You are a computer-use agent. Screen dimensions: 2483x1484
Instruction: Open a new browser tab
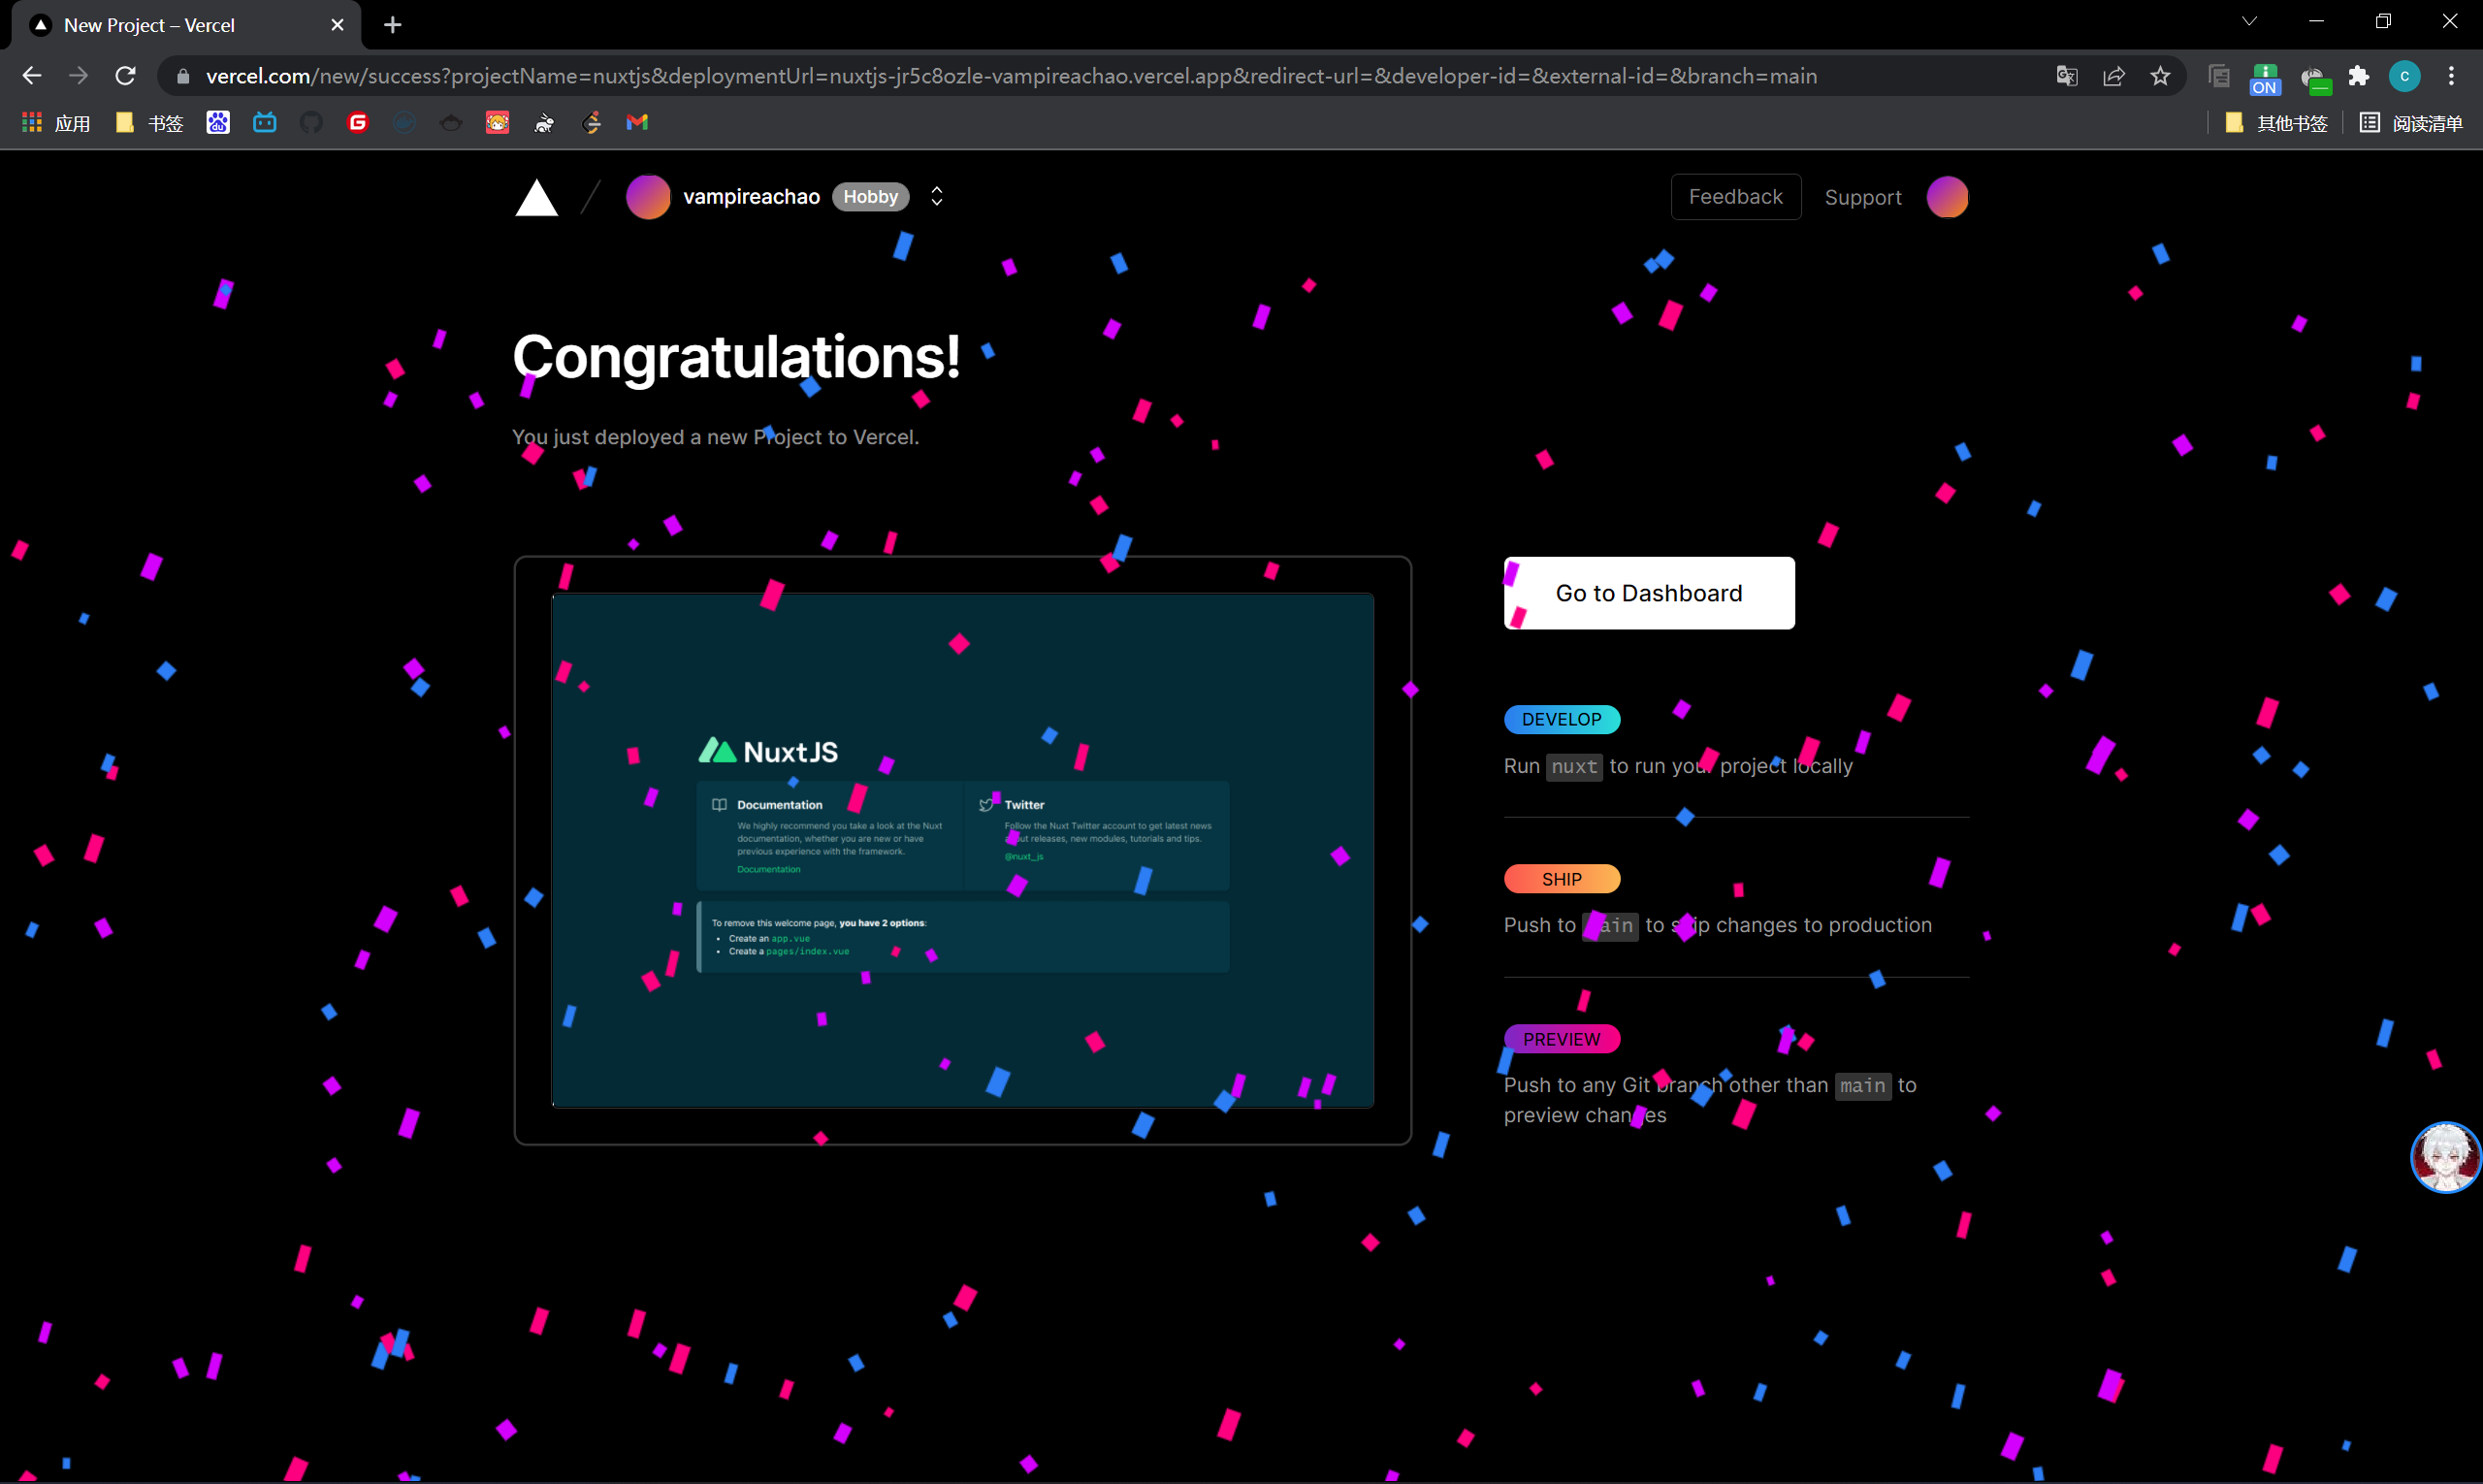[393, 25]
